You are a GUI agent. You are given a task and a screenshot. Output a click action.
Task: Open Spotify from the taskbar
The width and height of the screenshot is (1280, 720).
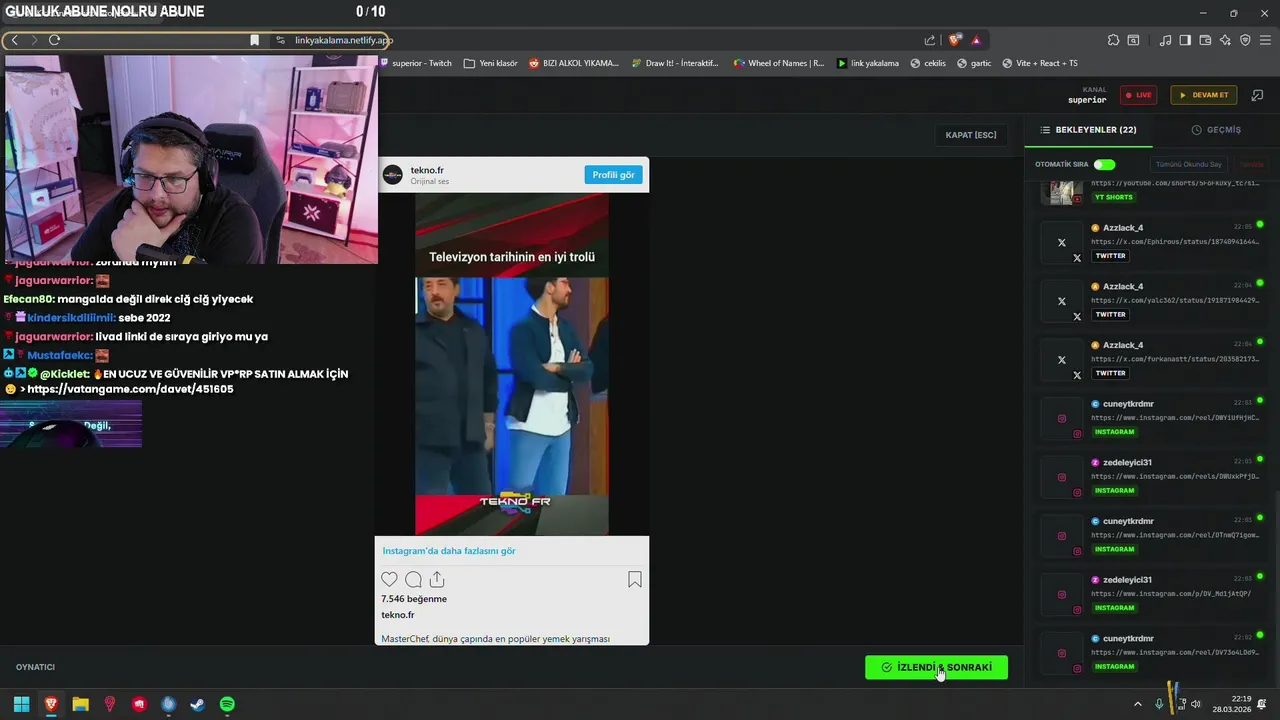227,704
